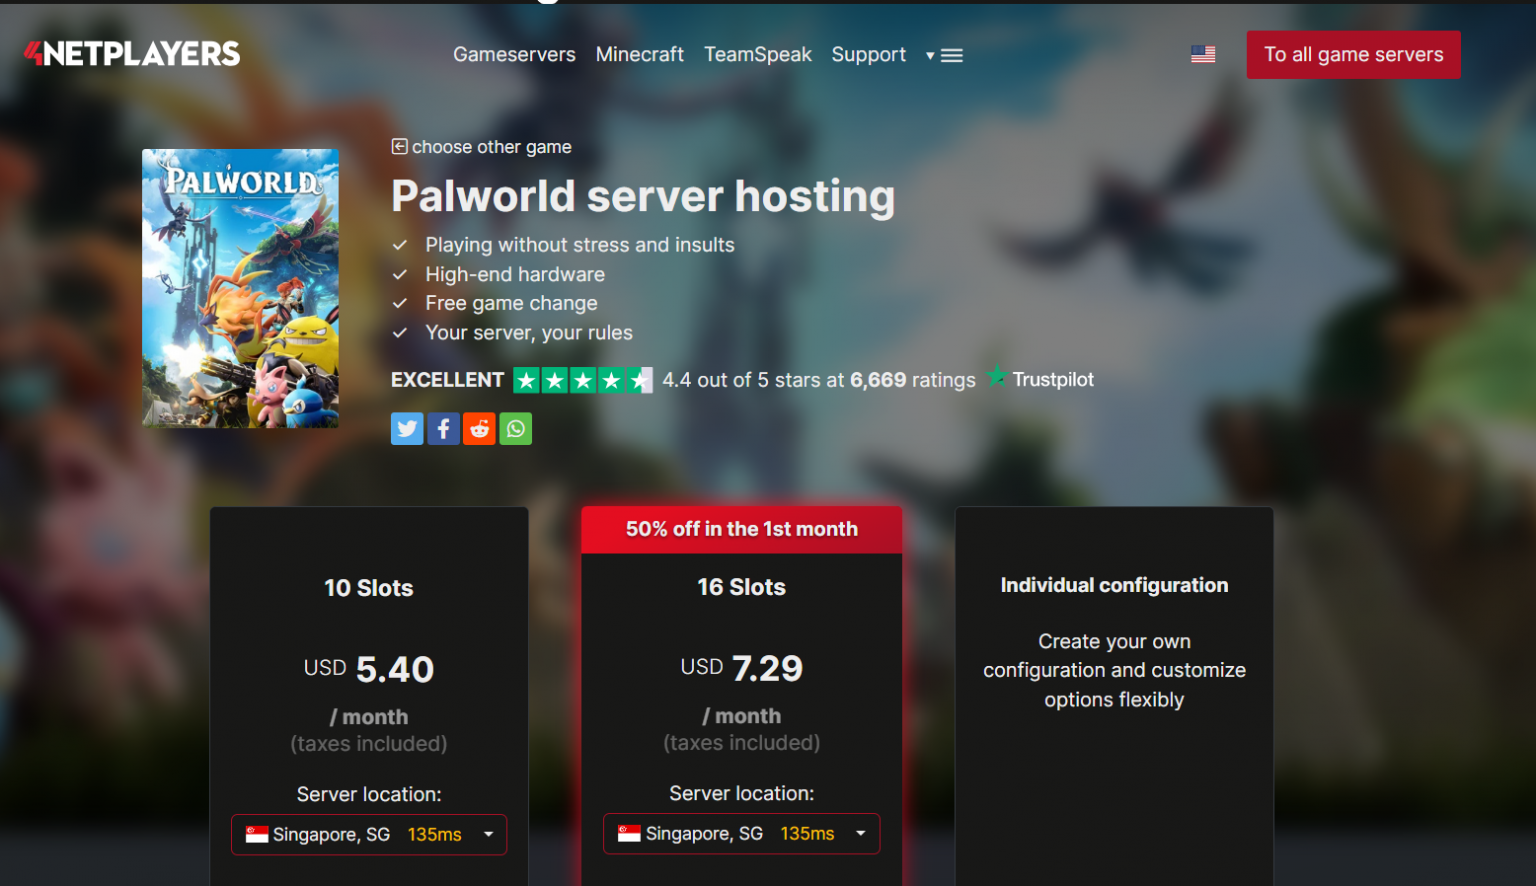Click the USD 5.40 price
The width and height of the screenshot is (1536, 886).
(x=369, y=669)
